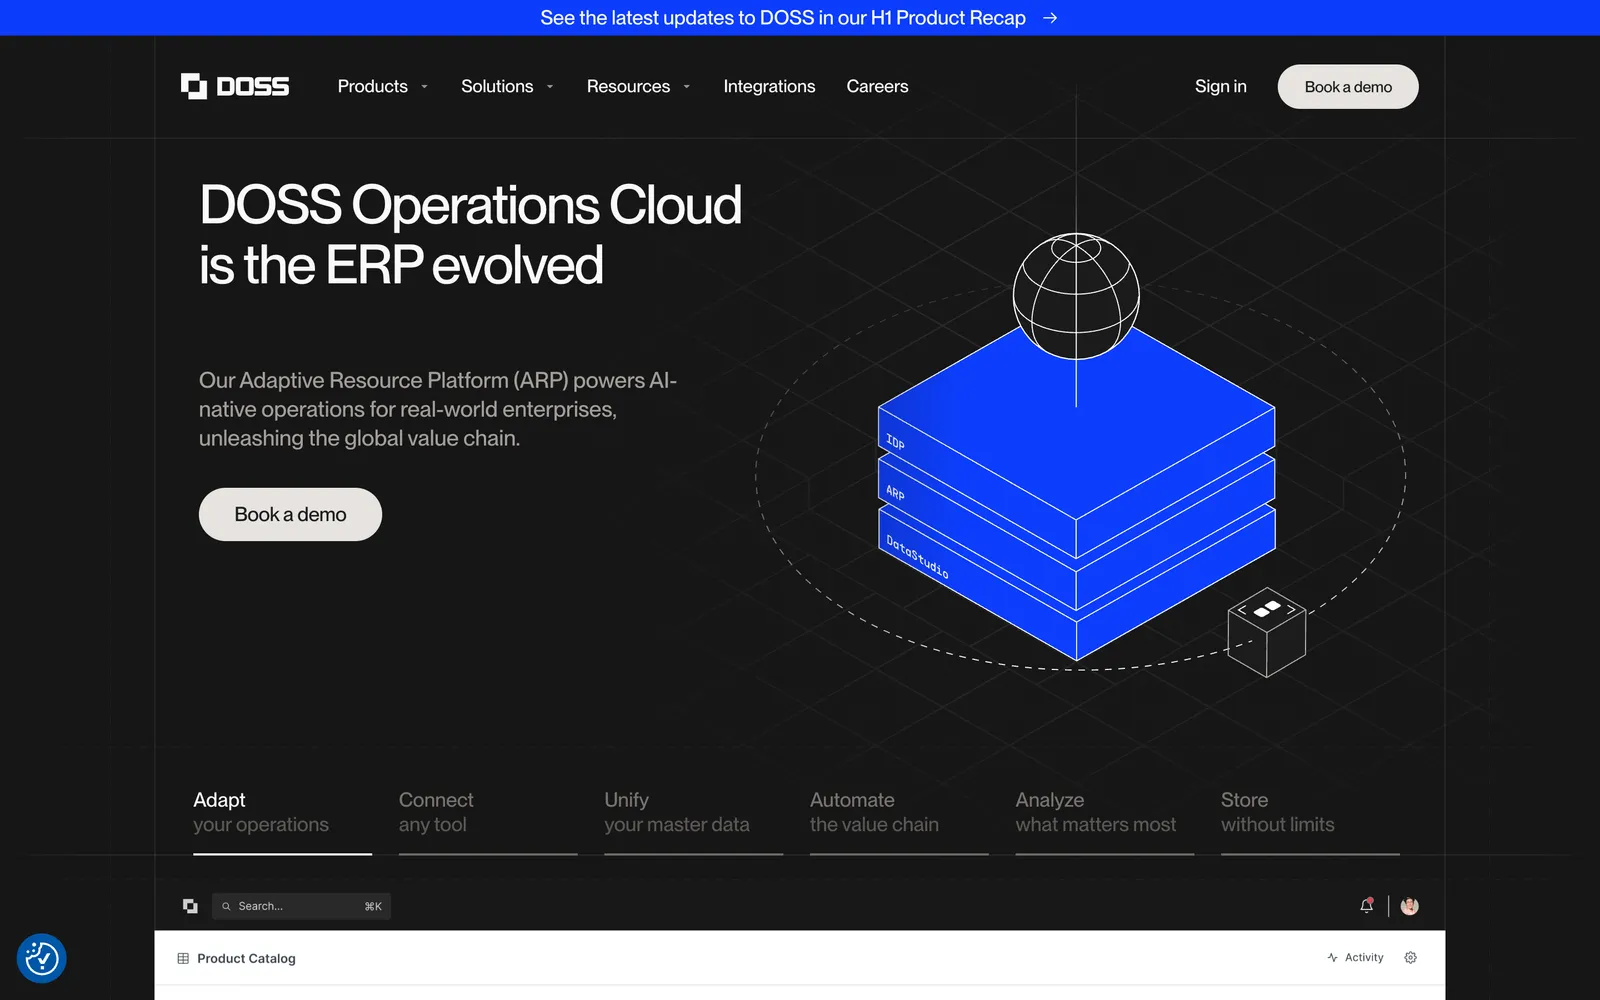Click the settings gear next to Activity

[x=1411, y=958]
